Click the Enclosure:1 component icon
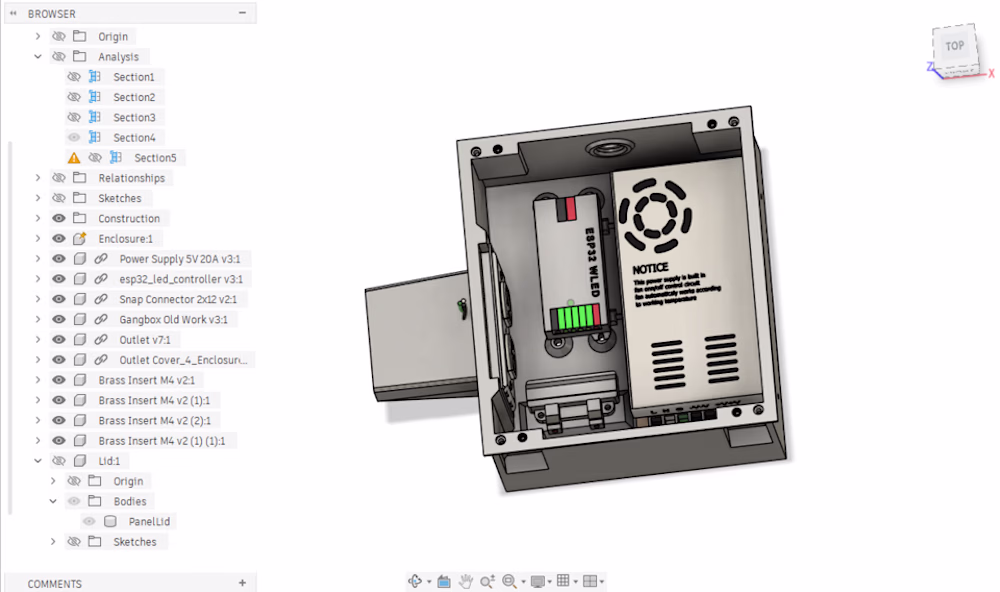This screenshot has height=592, width=1000. (x=80, y=239)
